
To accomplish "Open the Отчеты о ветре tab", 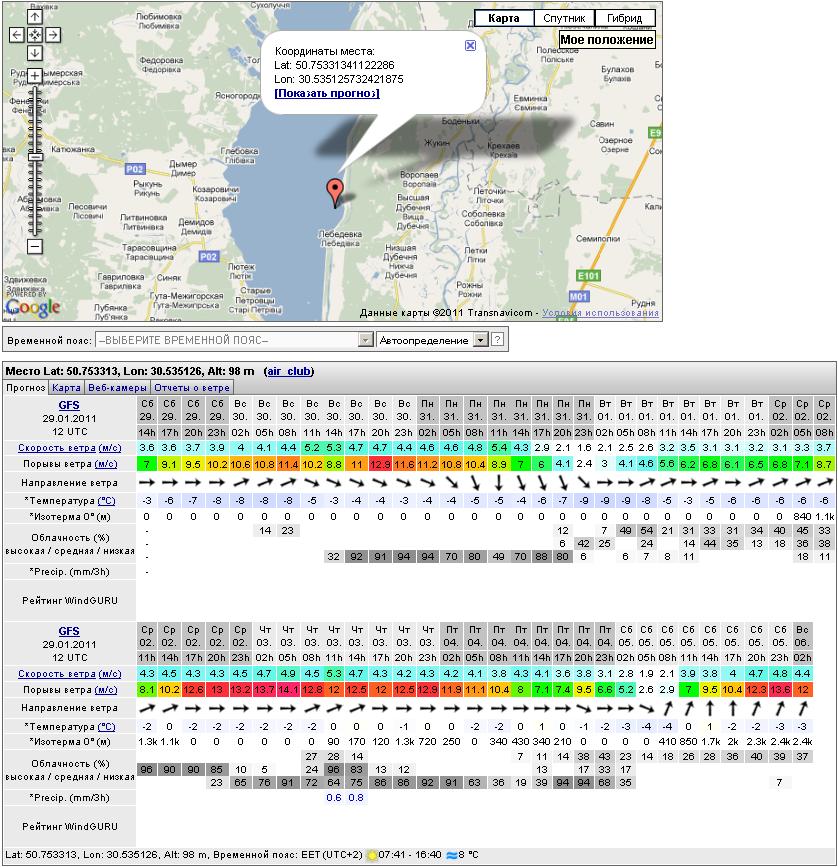I will coord(192,387).
